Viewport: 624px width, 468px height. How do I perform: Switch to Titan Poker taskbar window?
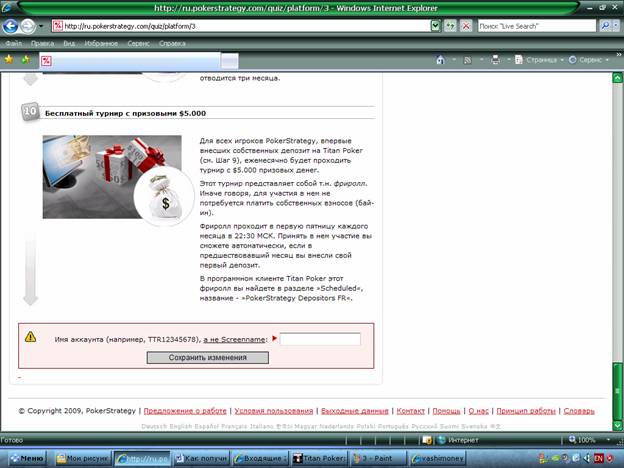pyautogui.click(x=319, y=458)
